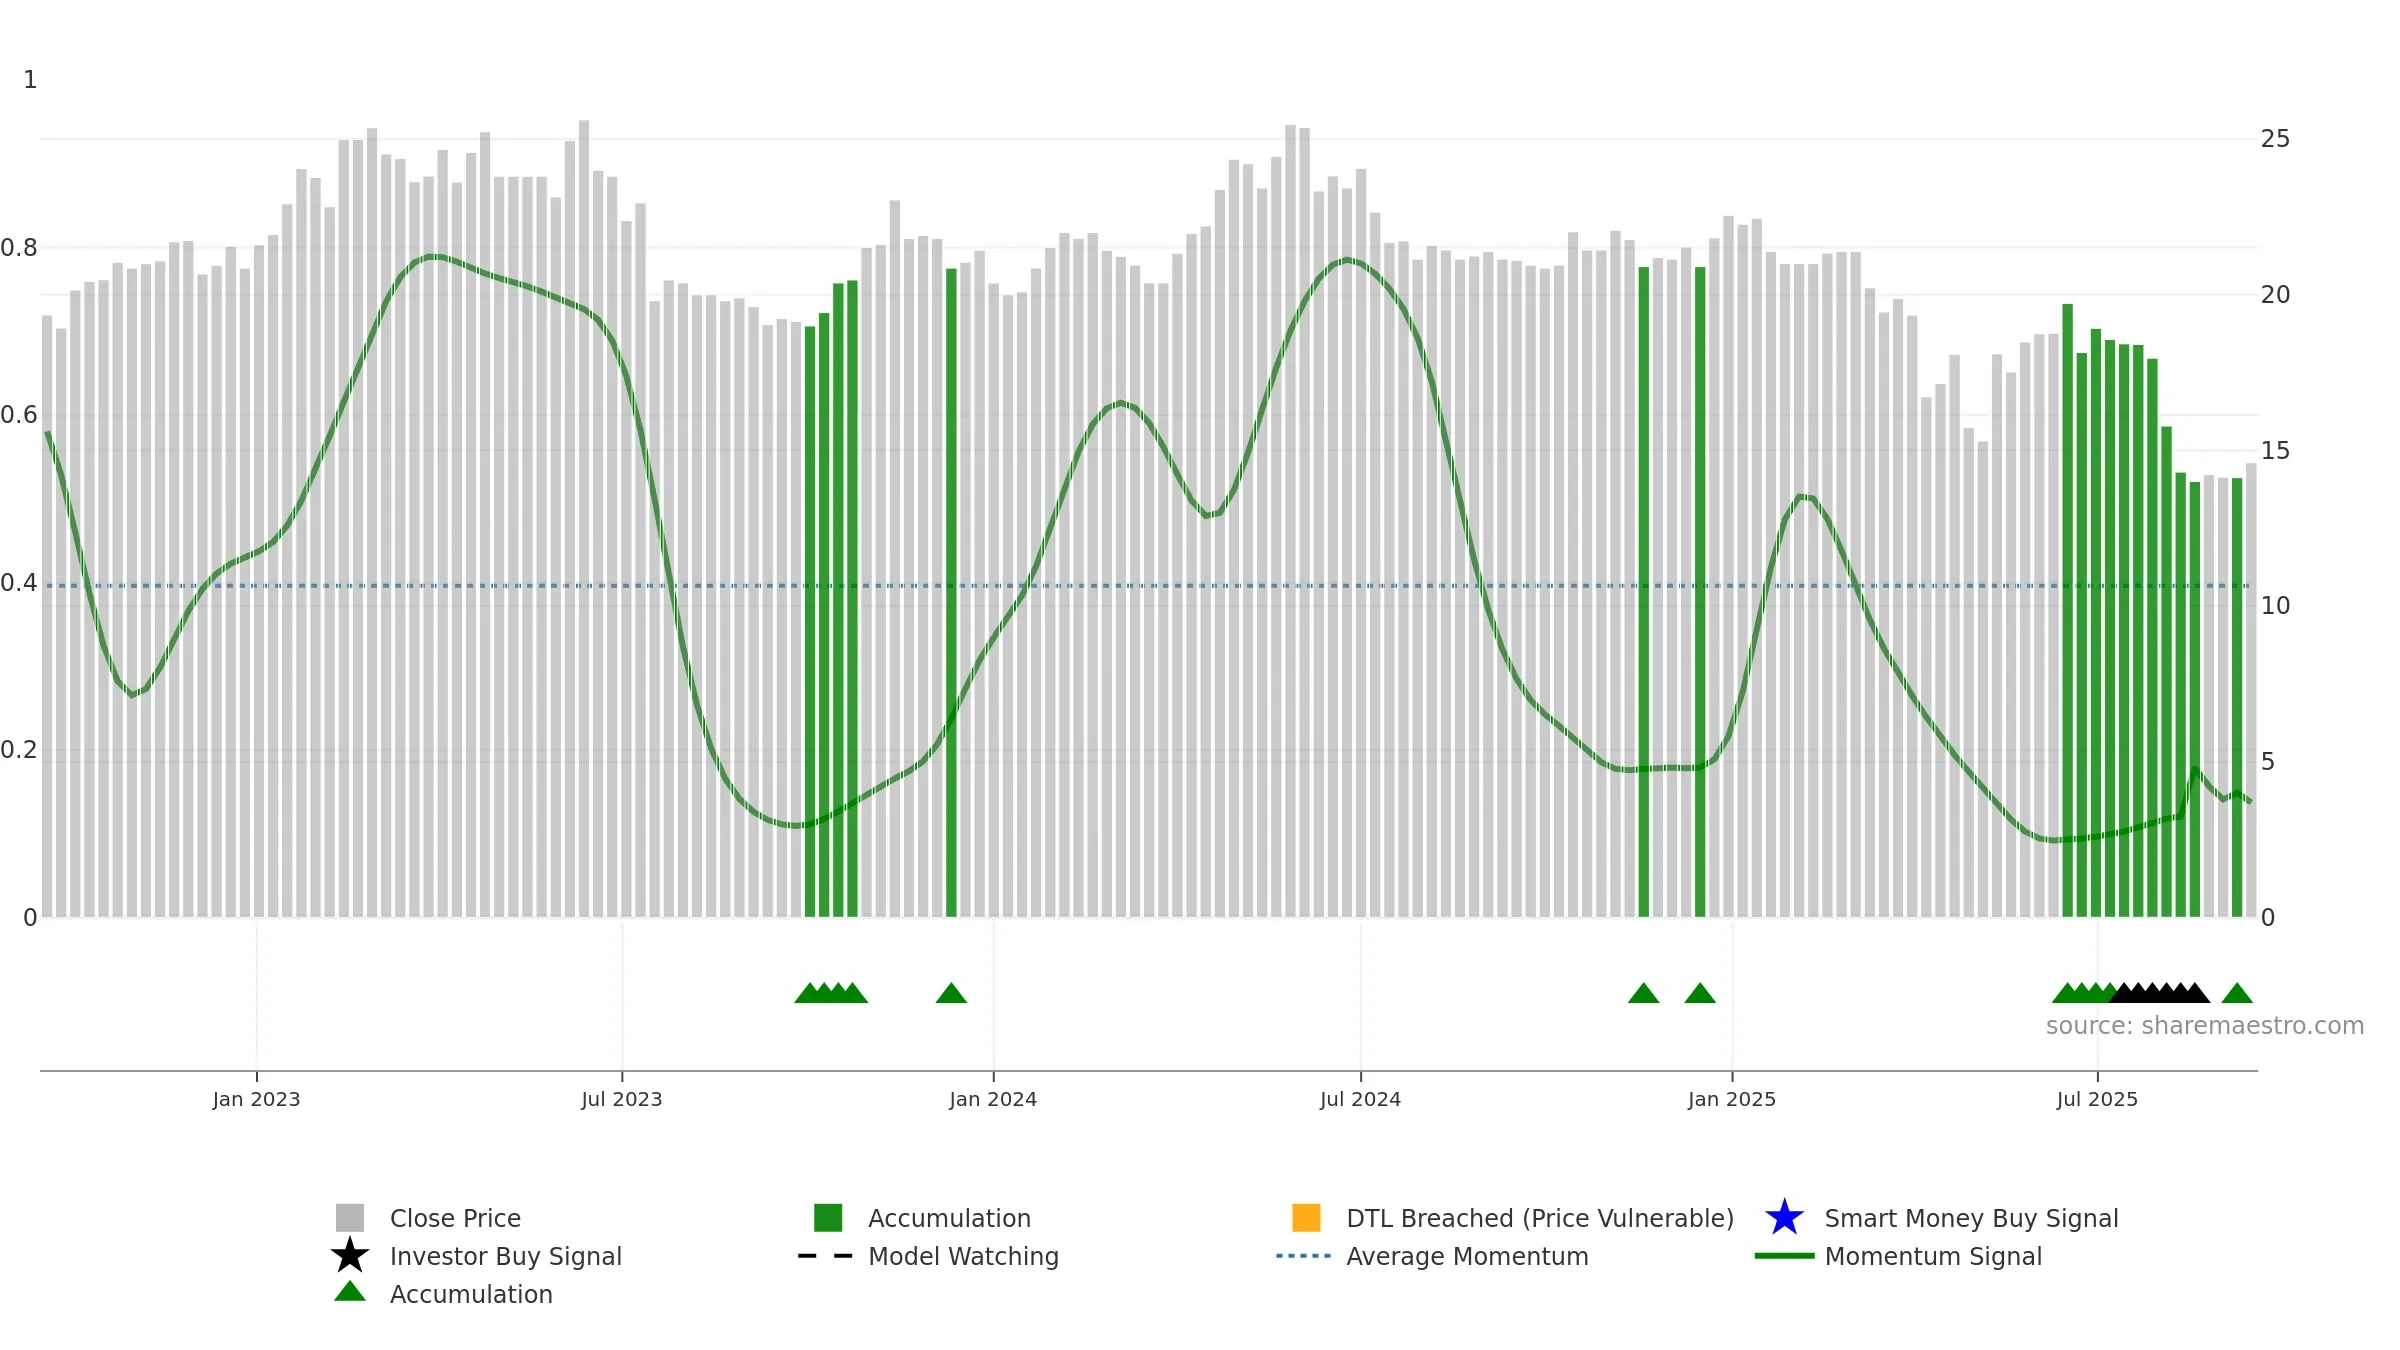Toggle the Close Price legend label
Viewport: 2400px width, 1350px height.
coord(455,1218)
